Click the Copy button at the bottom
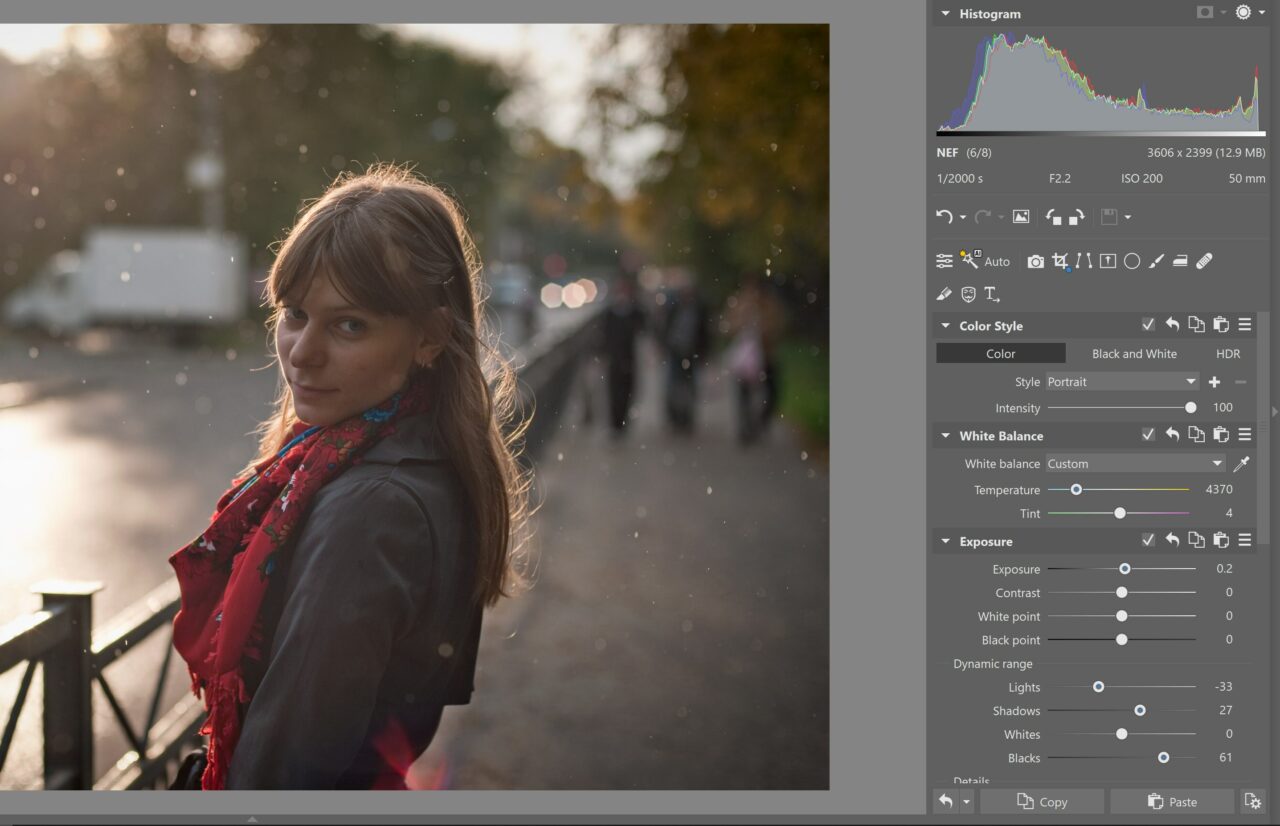 [x=1043, y=801]
